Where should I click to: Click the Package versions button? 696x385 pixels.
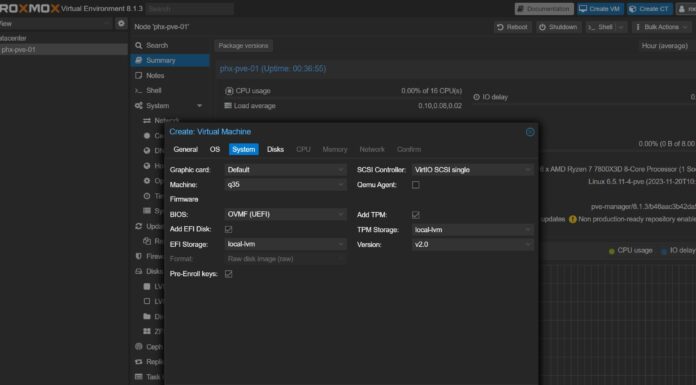click(x=243, y=46)
